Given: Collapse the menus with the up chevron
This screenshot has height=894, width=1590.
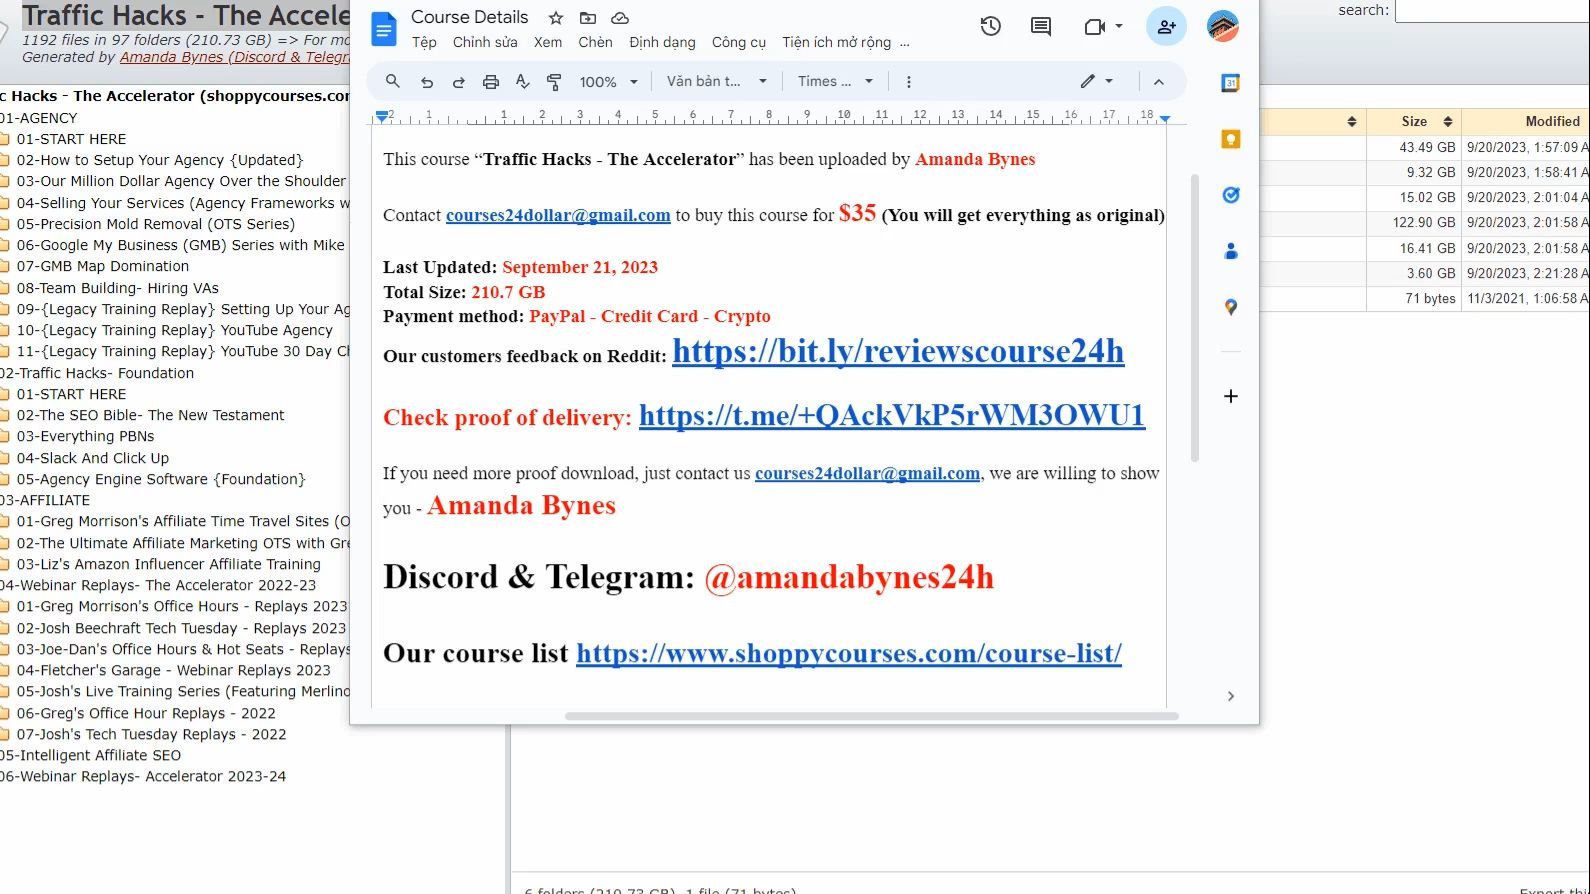Looking at the screenshot, I should (1159, 82).
